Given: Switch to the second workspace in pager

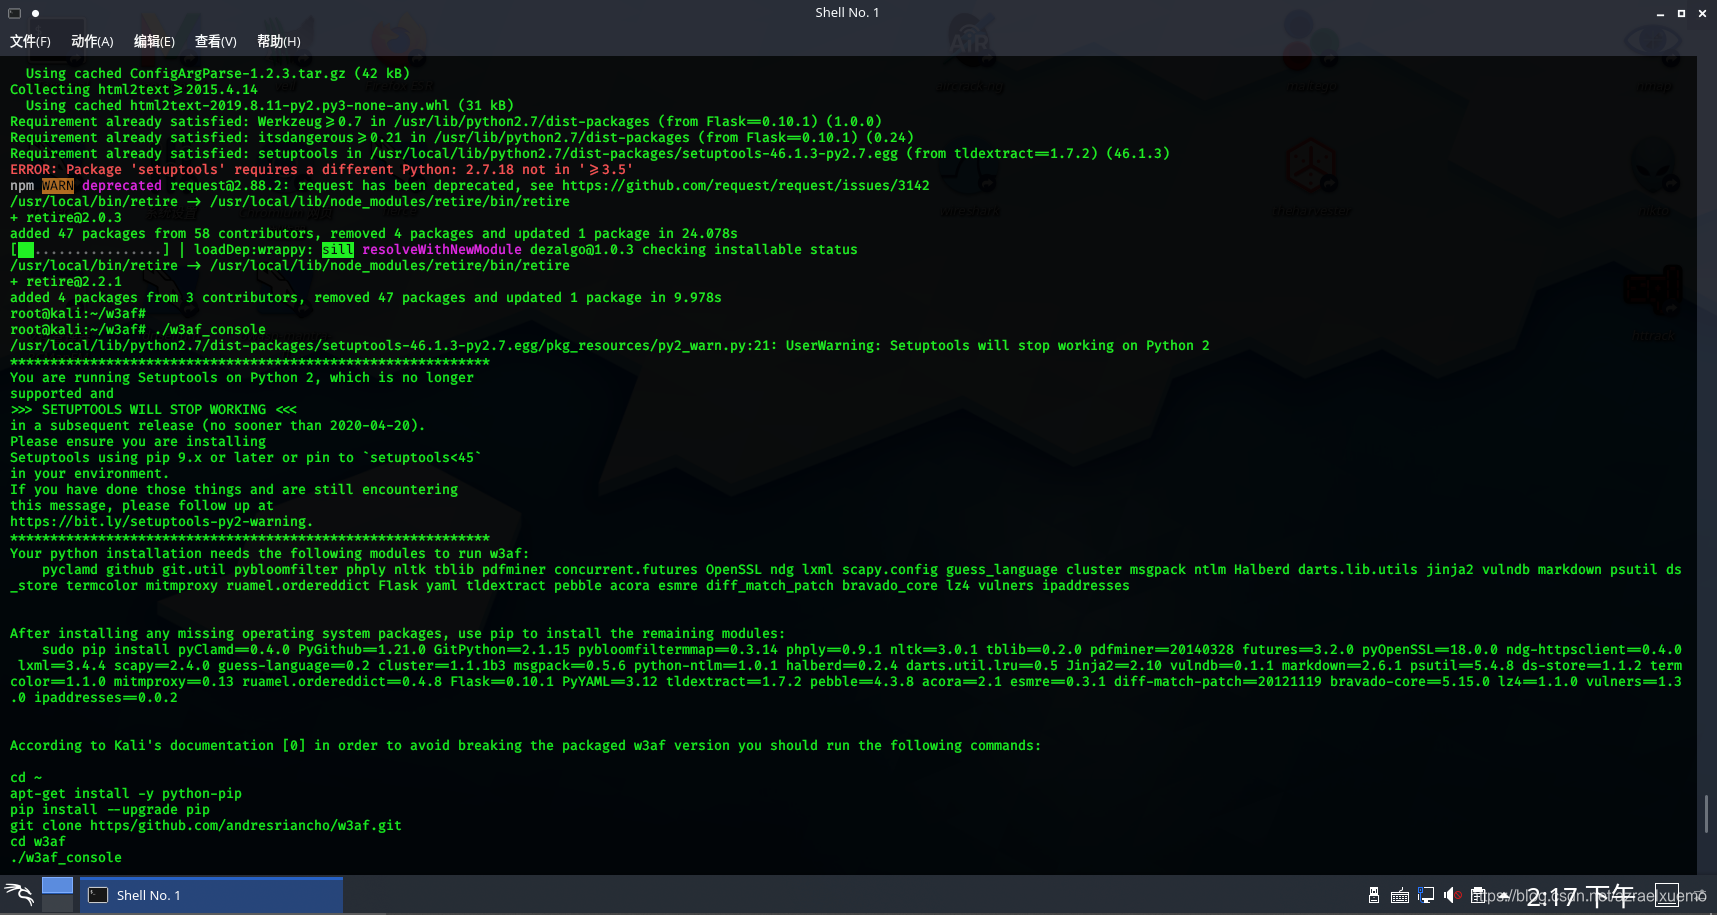Looking at the screenshot, I should coord(57,903).
